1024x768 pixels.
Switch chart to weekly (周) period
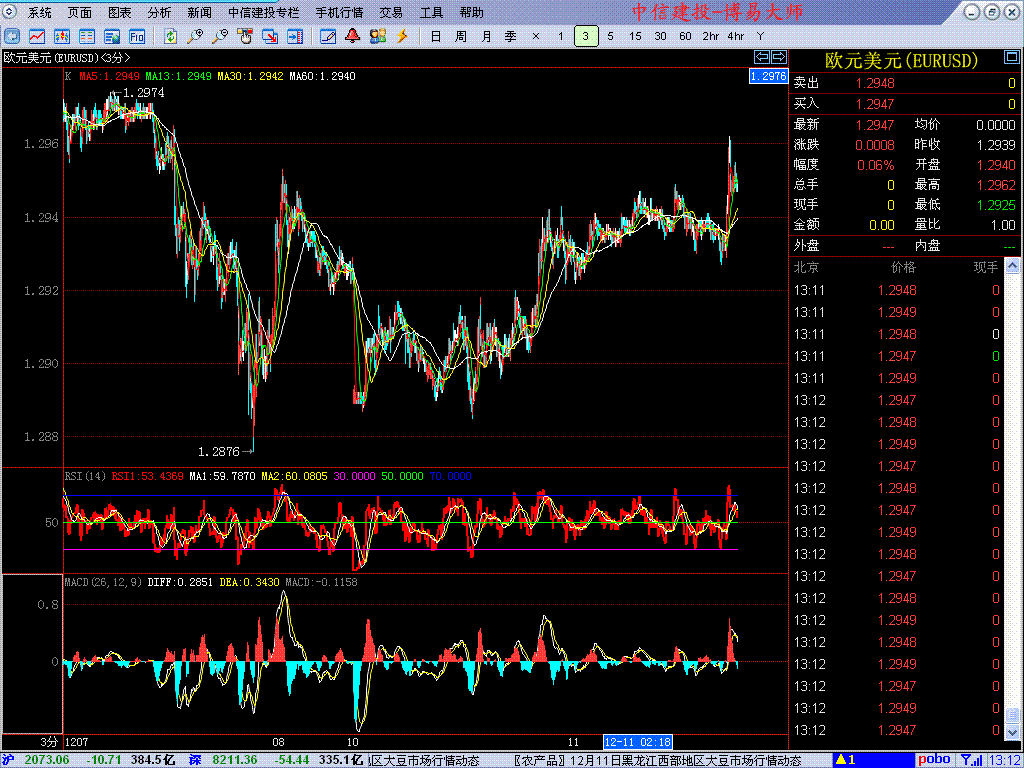[460, 36]
